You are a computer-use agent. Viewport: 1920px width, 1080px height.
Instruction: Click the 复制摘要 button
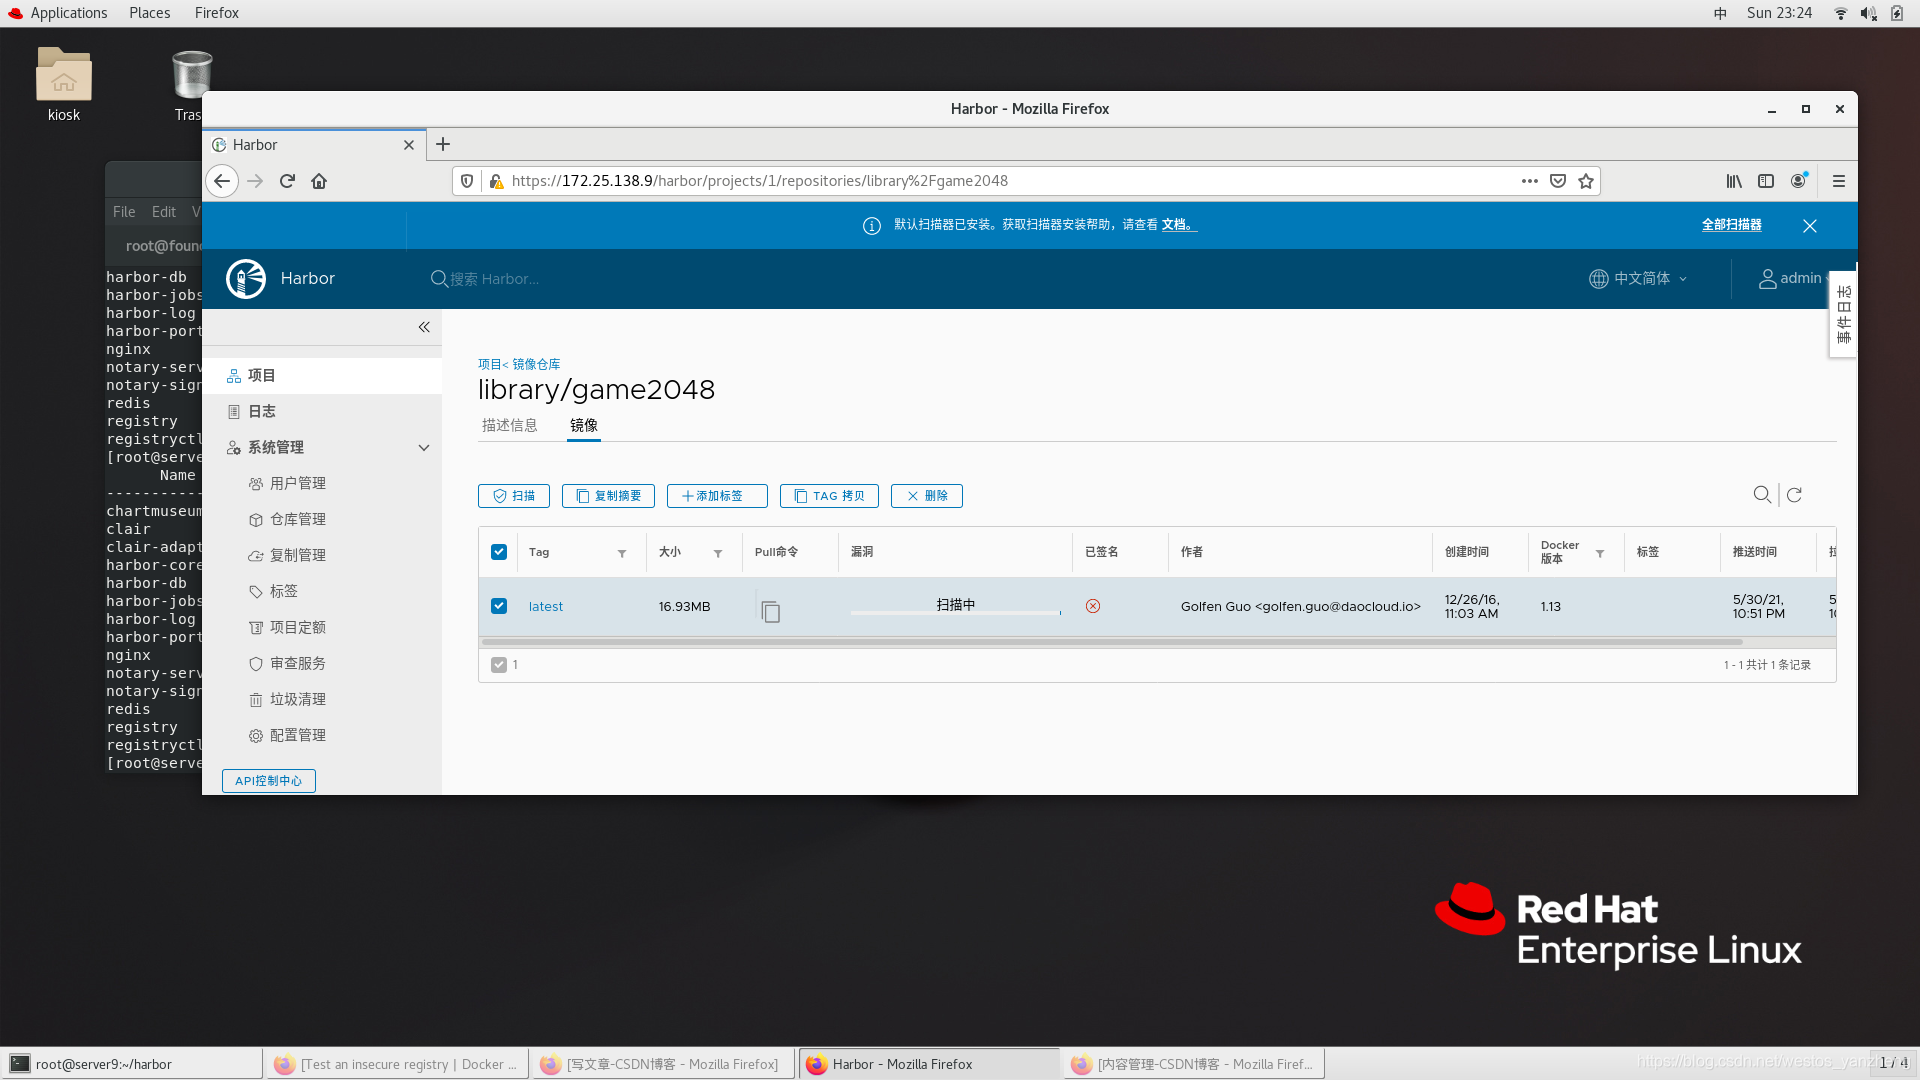(x=608, y=496)
